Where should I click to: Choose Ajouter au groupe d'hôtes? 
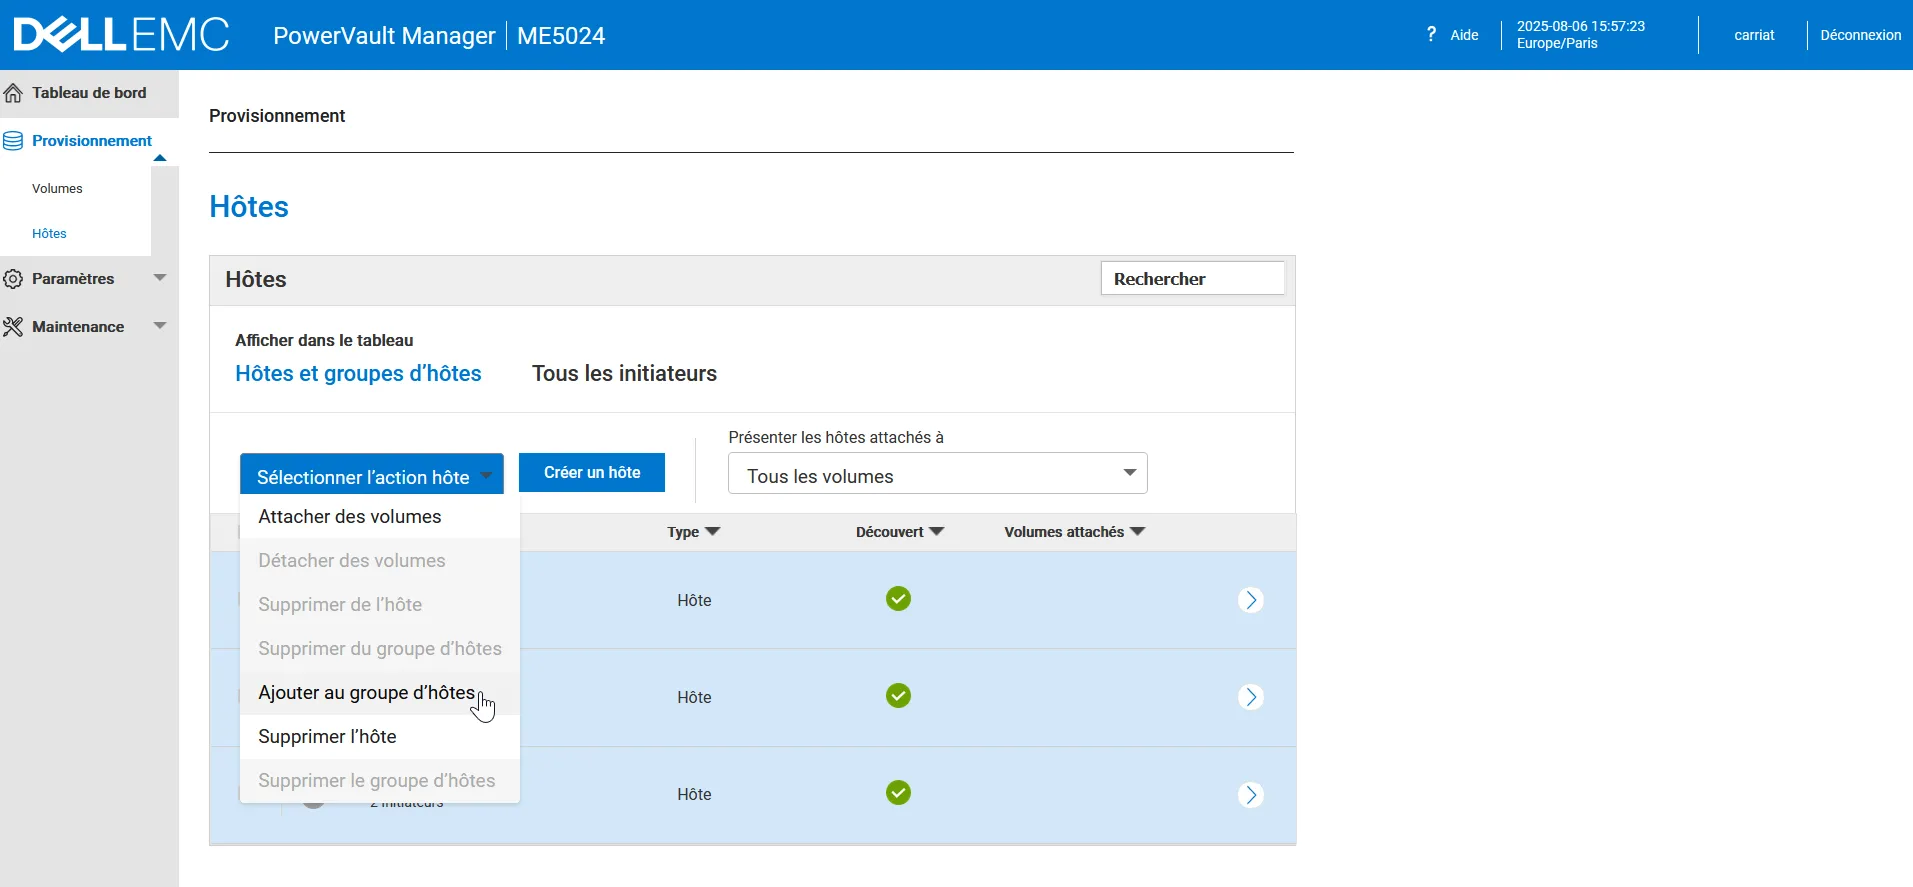(366, 693)
